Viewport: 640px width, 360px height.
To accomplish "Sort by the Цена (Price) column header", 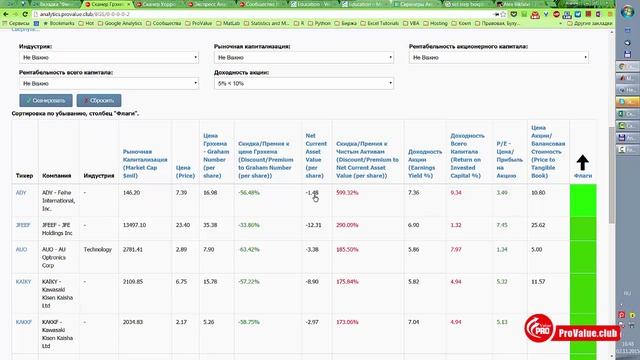I will click(x=185, y=172).
